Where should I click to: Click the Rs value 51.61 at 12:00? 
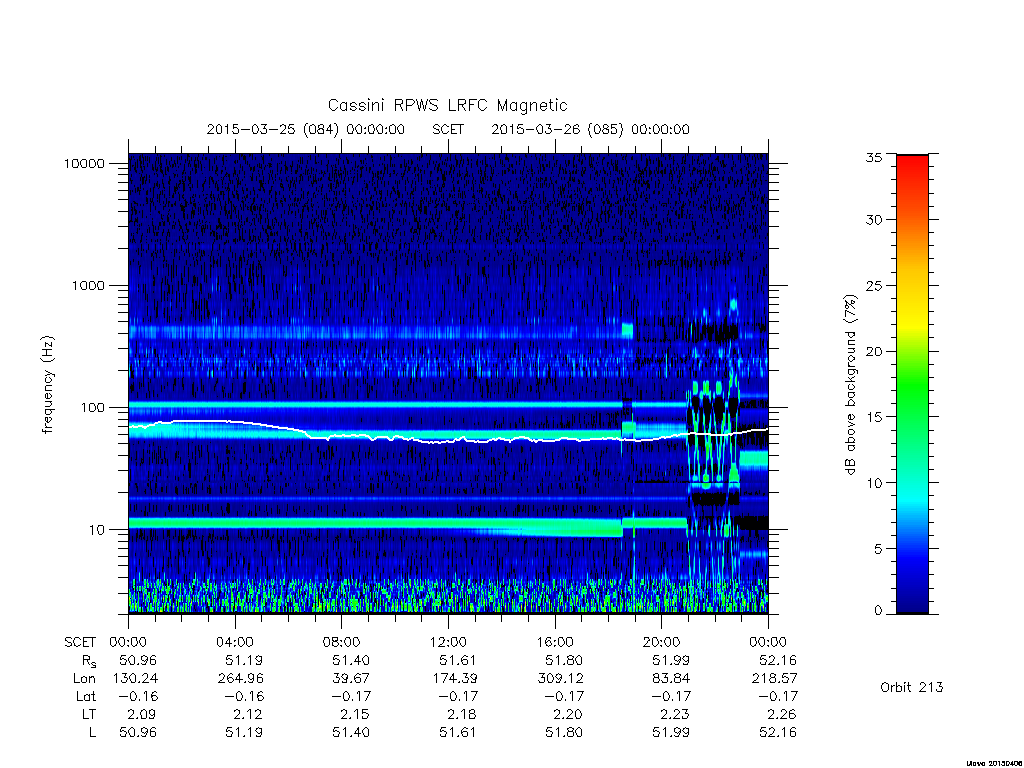[x=457, y=660]
